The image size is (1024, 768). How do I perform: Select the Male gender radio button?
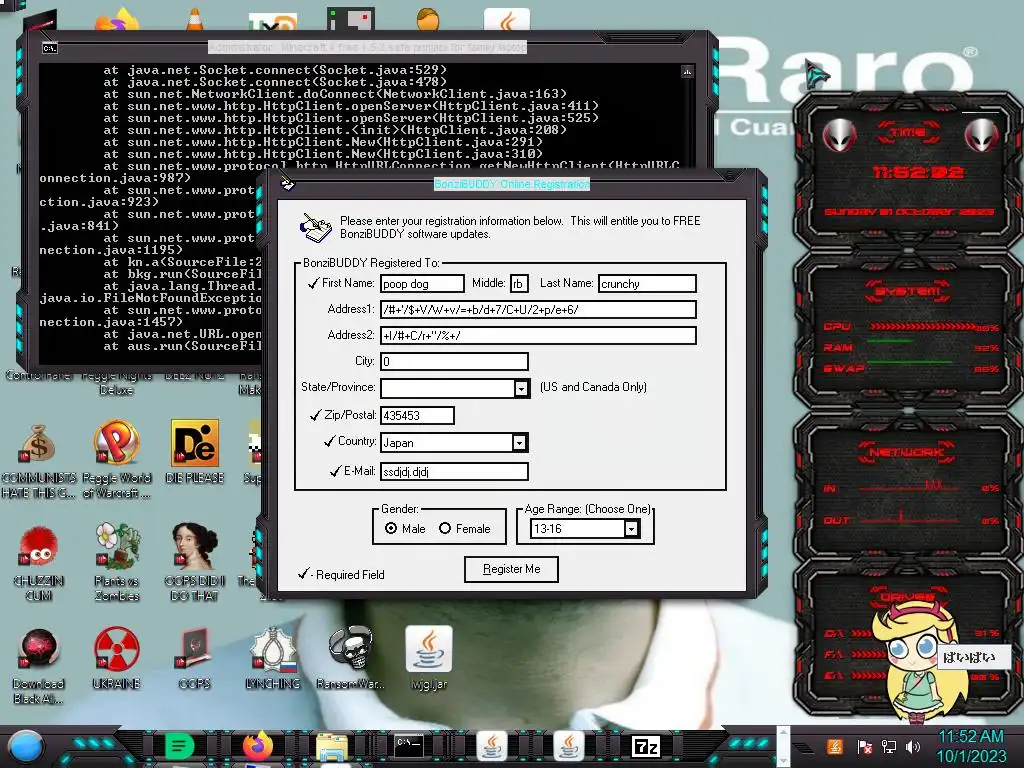point(391,528)
